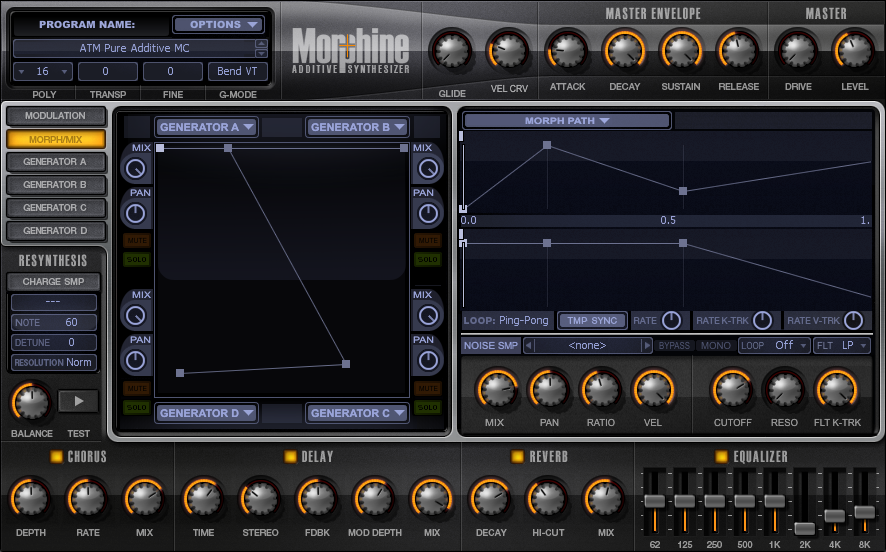Switch to the Modulation page
886x552 pixels.
coord(55,116)
